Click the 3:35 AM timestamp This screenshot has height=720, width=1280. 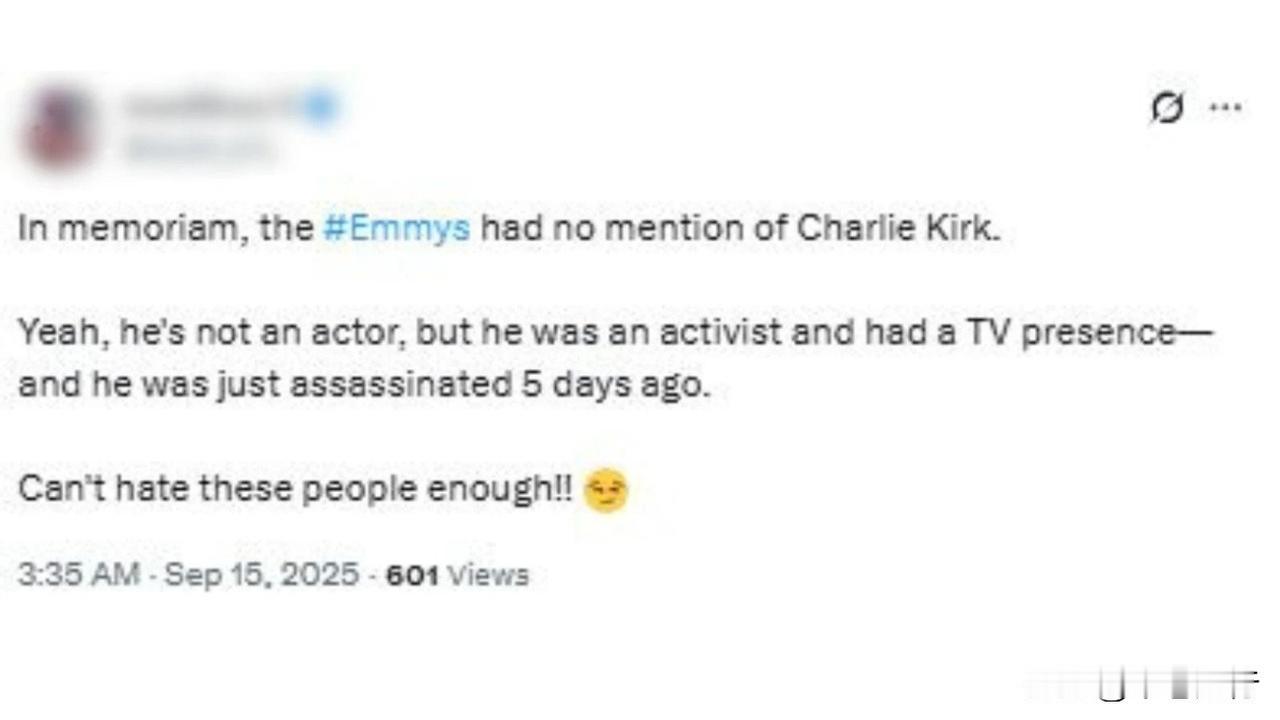tap(79, 575)
